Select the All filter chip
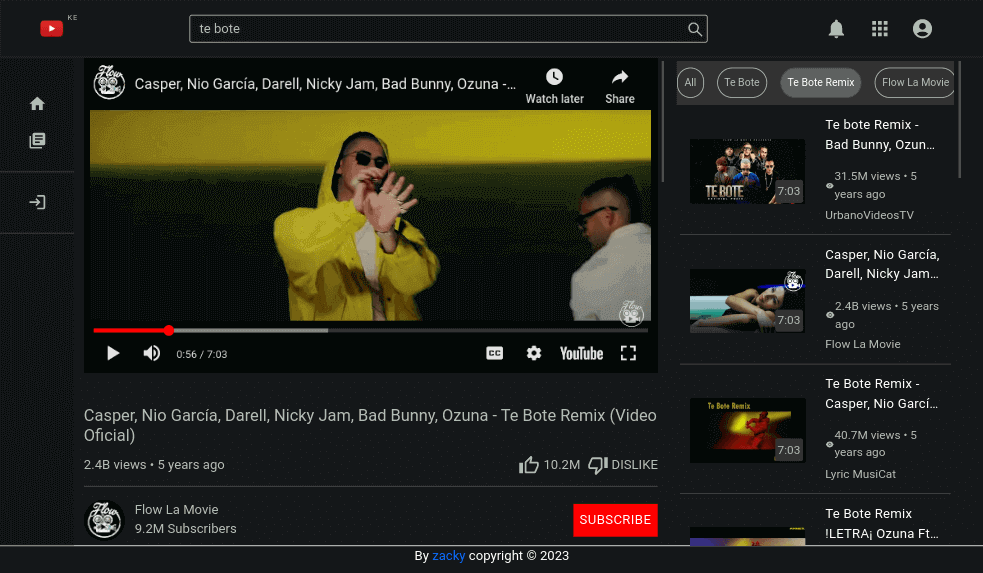This screenshot has width=983, height=573. click(x=690, y=82)
